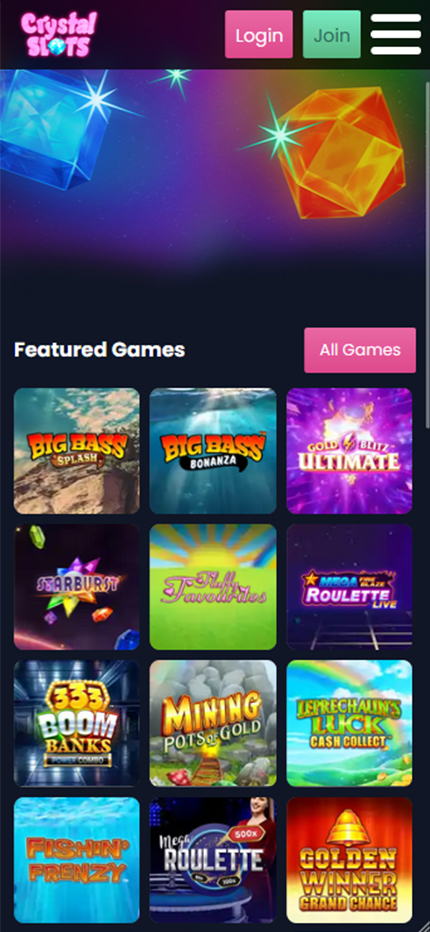
Task: Launch the Fishin' Frenzy game
Action: click(77, 860)
